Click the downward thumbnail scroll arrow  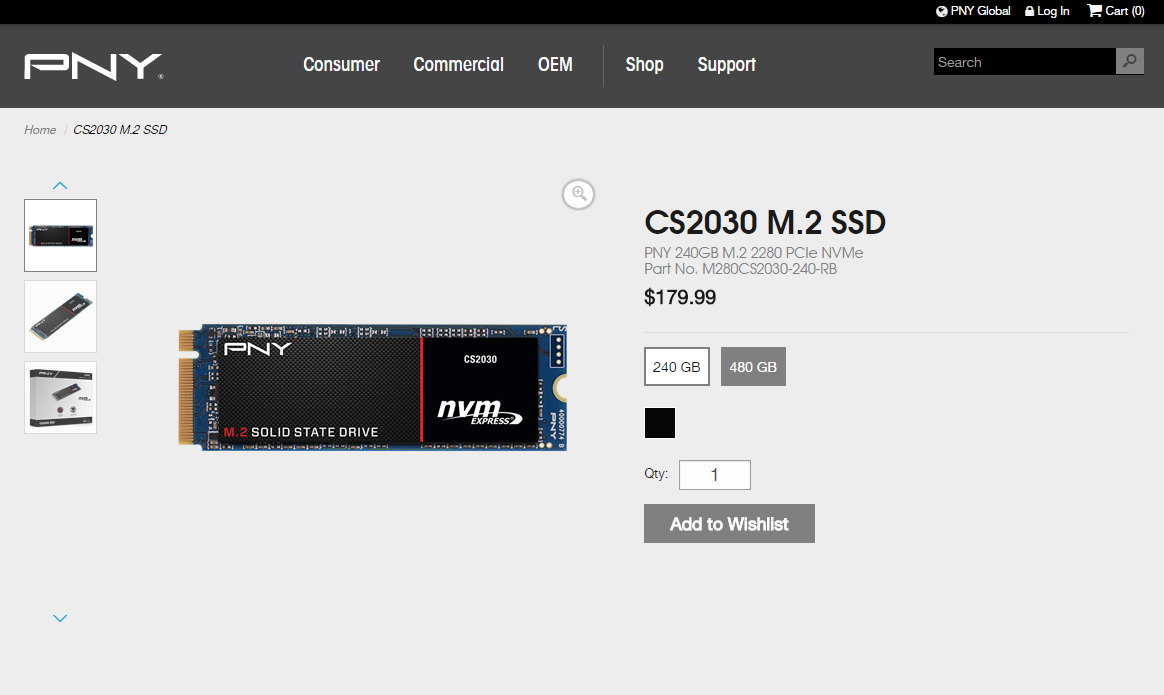click(x=60, y=617)
